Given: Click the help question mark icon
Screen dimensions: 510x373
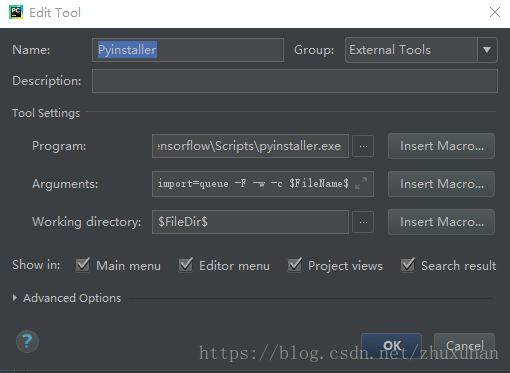Looking at the screenshot, I should (x=27, y=341).
